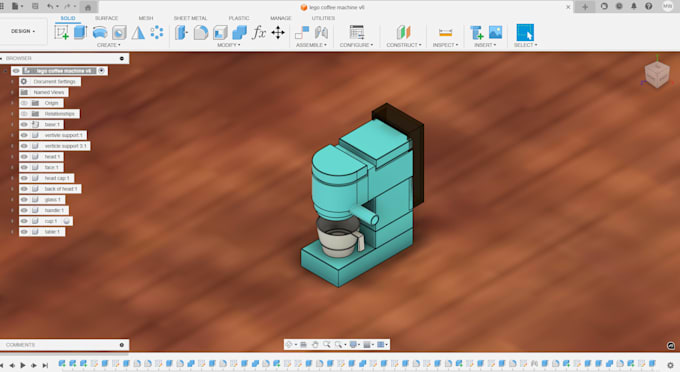
Task: Open the Configure table icon
Action: [357, 33]
